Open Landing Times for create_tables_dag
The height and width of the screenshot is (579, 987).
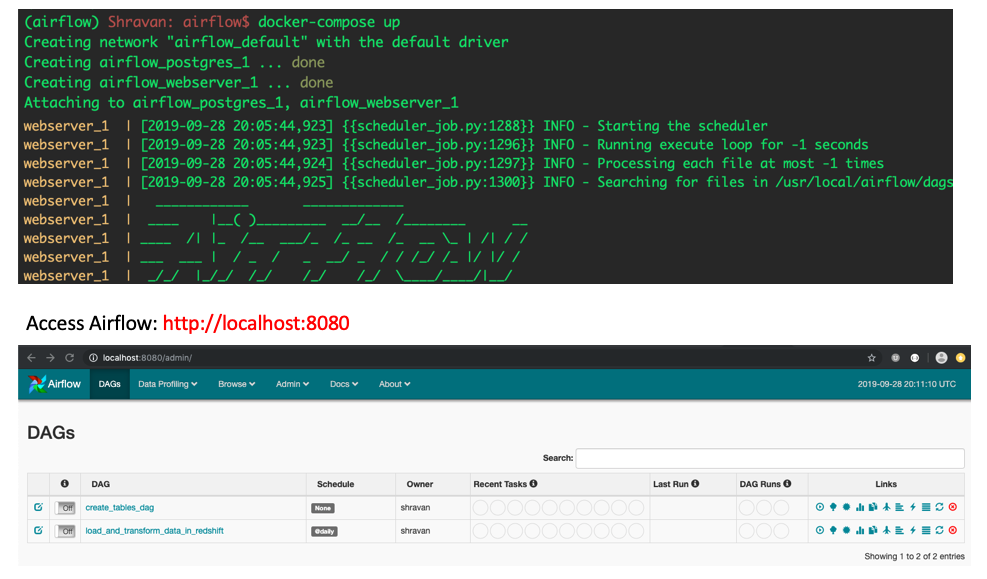point(887,507)
